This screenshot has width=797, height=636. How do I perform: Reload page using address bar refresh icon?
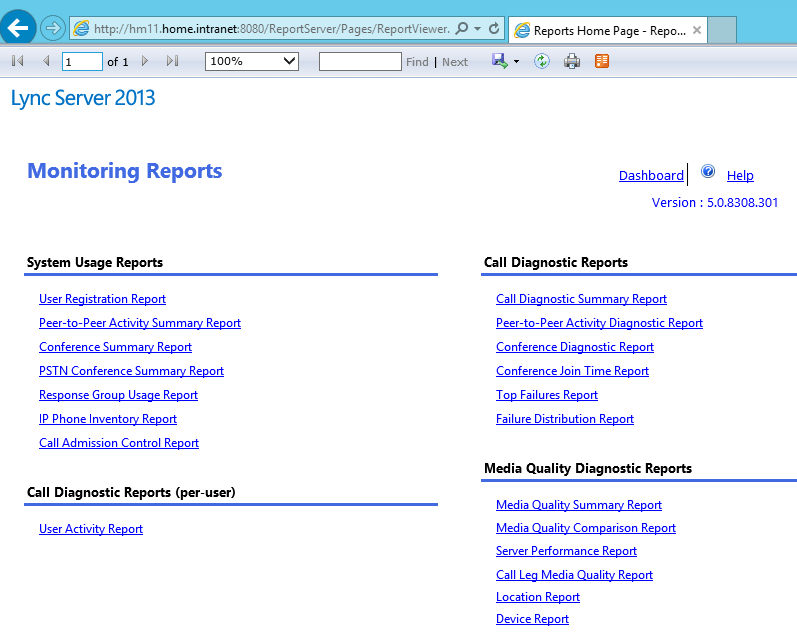(494, 29)
